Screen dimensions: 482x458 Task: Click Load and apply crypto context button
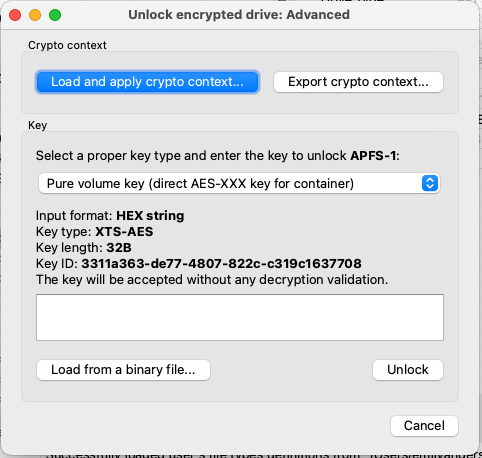(x=147, y=82)
